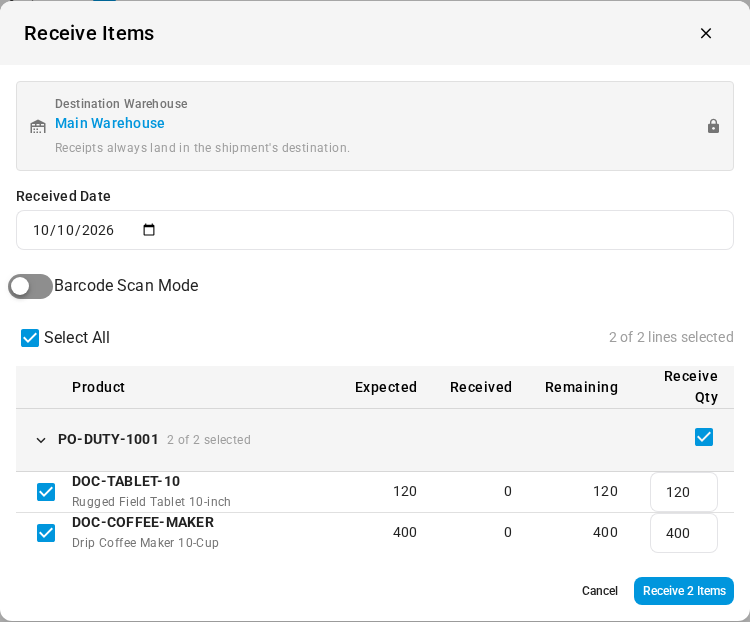Image resolution: width=750 pixels, height=622 pixels.
Task: Click the Expected column header
Action: click(x=386, y=387)
